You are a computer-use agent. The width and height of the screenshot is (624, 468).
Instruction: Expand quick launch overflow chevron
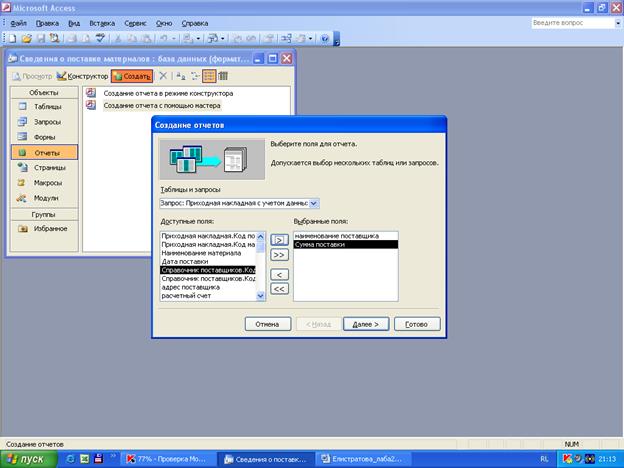[112, 456]
